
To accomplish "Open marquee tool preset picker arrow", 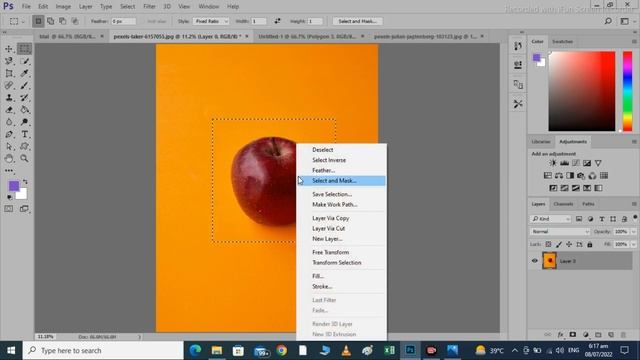I will click(x=23, y=21).
